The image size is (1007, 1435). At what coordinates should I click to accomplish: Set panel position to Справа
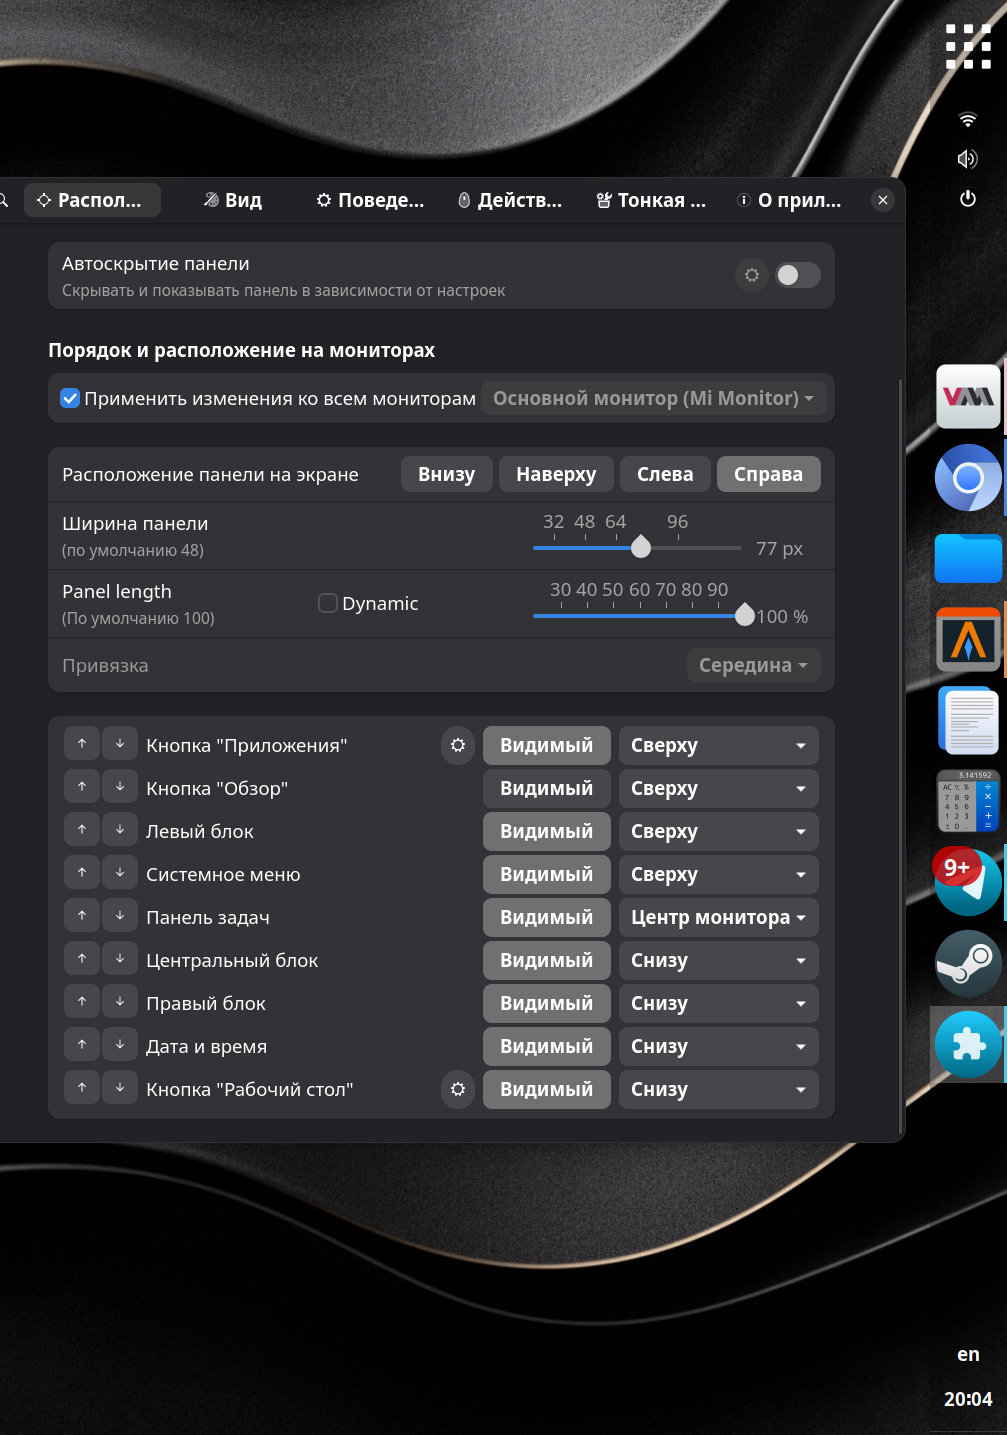pyautogui.click(x=768, y=474)
